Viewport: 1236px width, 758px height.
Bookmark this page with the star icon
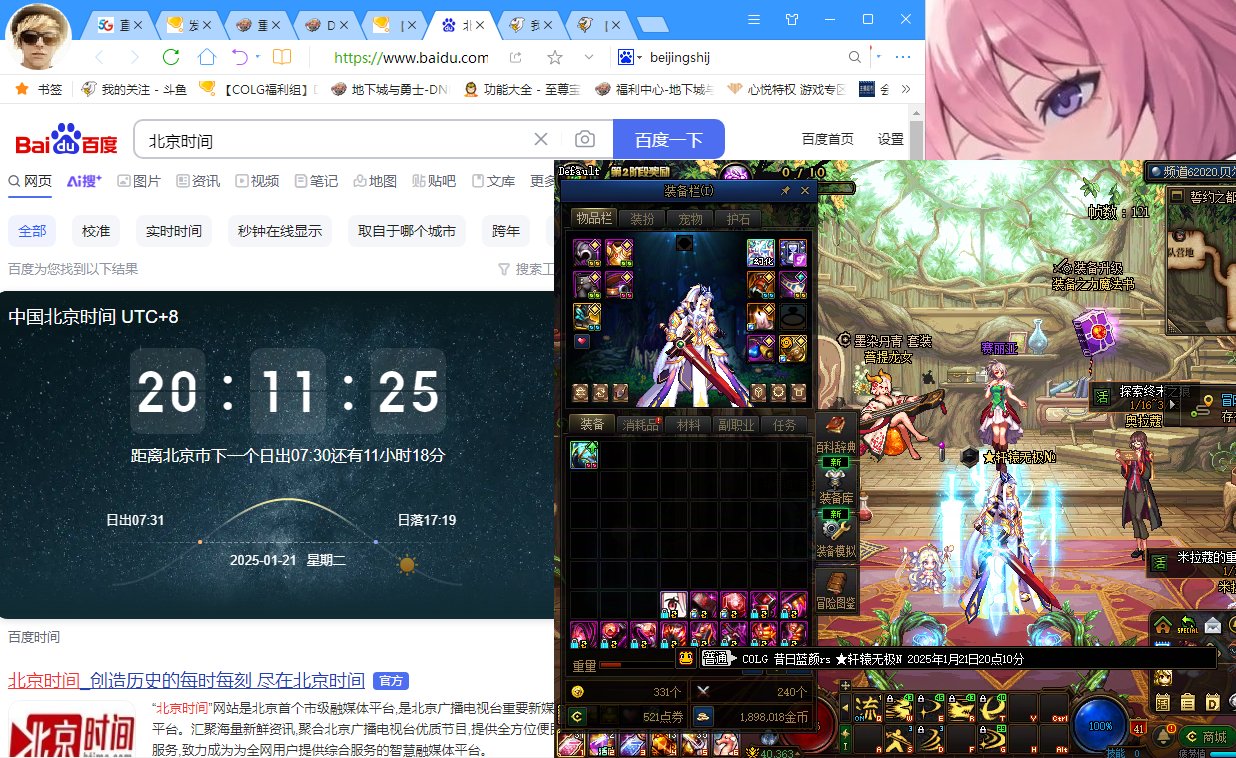coord(554,57)
